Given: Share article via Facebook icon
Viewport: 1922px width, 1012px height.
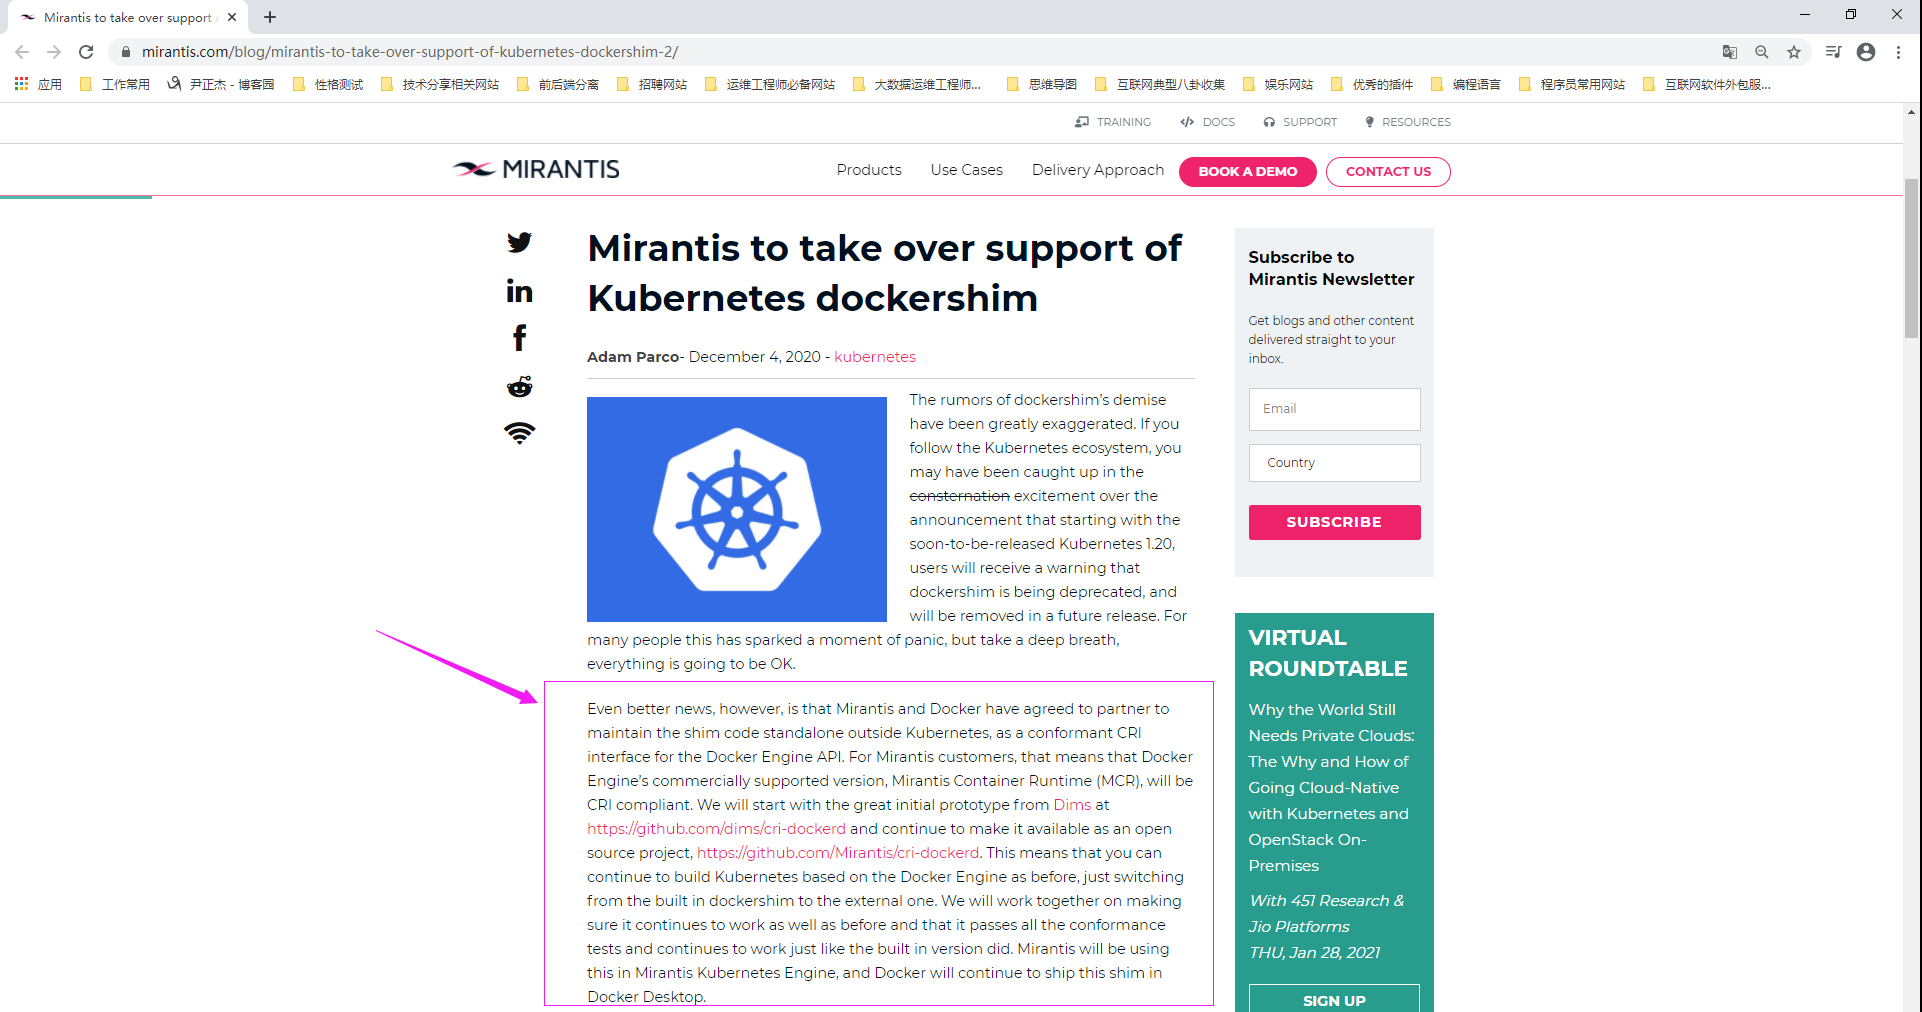Looking at the screenshot, I should [x=519, y=338].
